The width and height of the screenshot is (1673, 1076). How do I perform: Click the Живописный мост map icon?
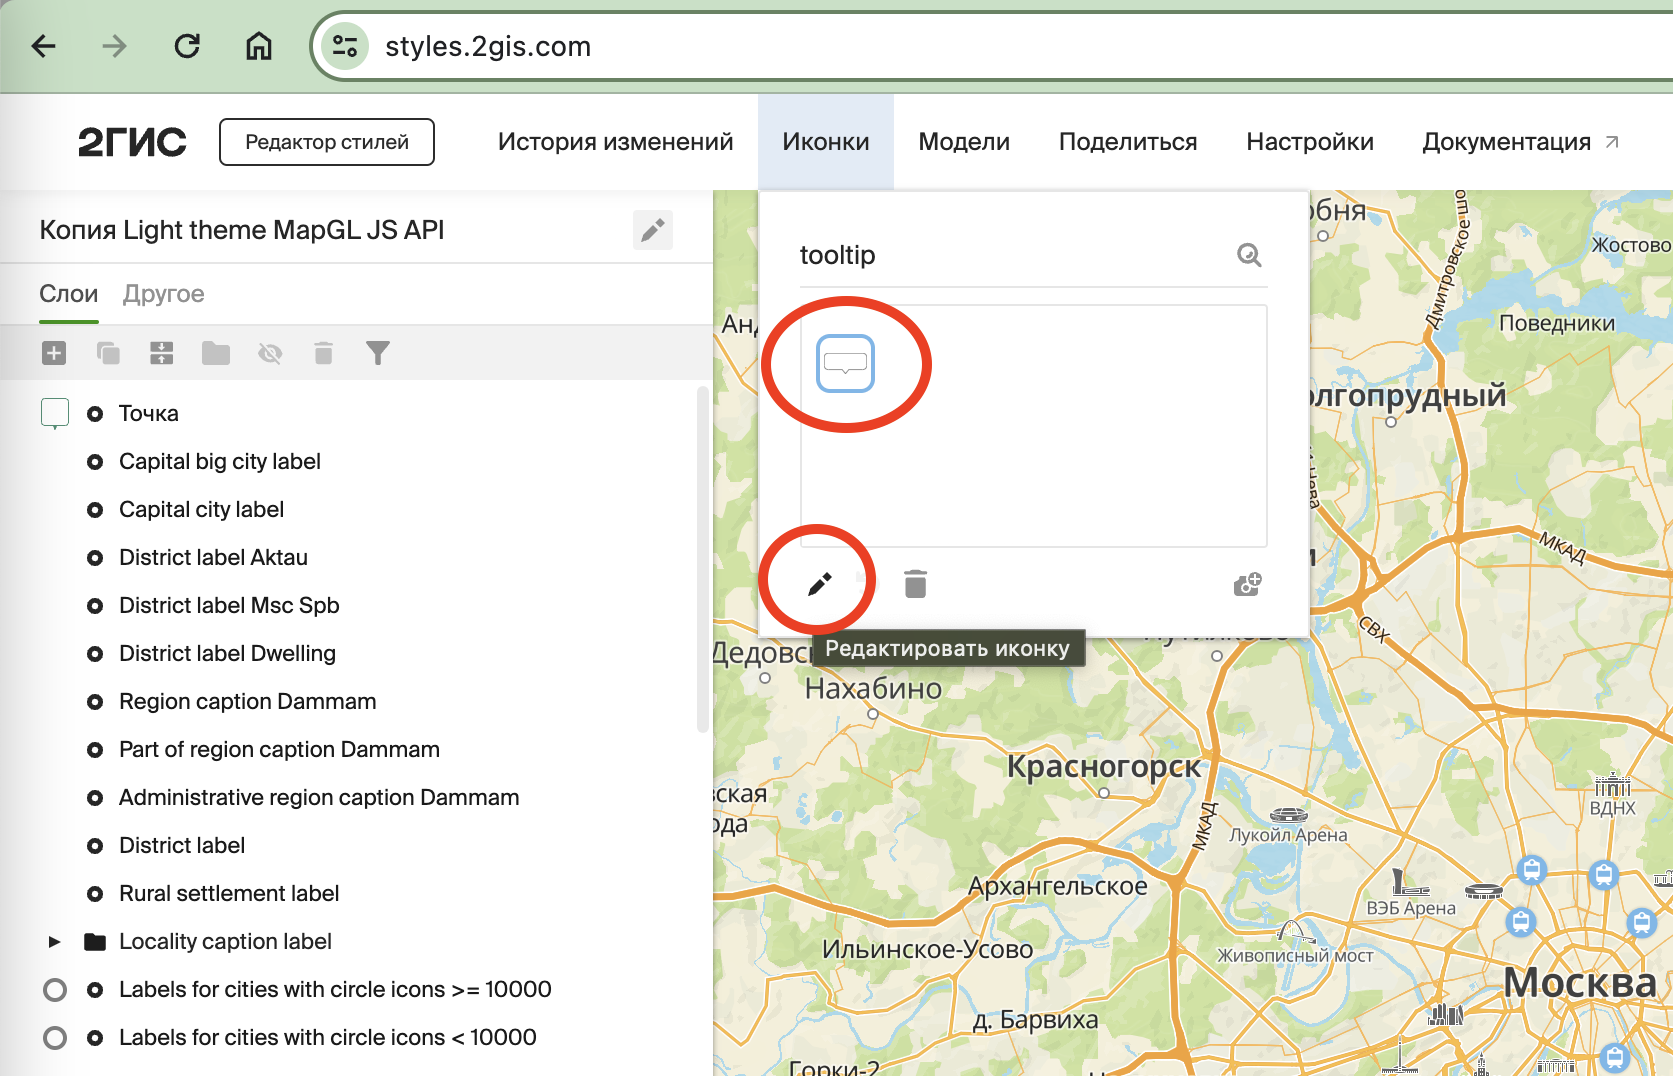1295,932
